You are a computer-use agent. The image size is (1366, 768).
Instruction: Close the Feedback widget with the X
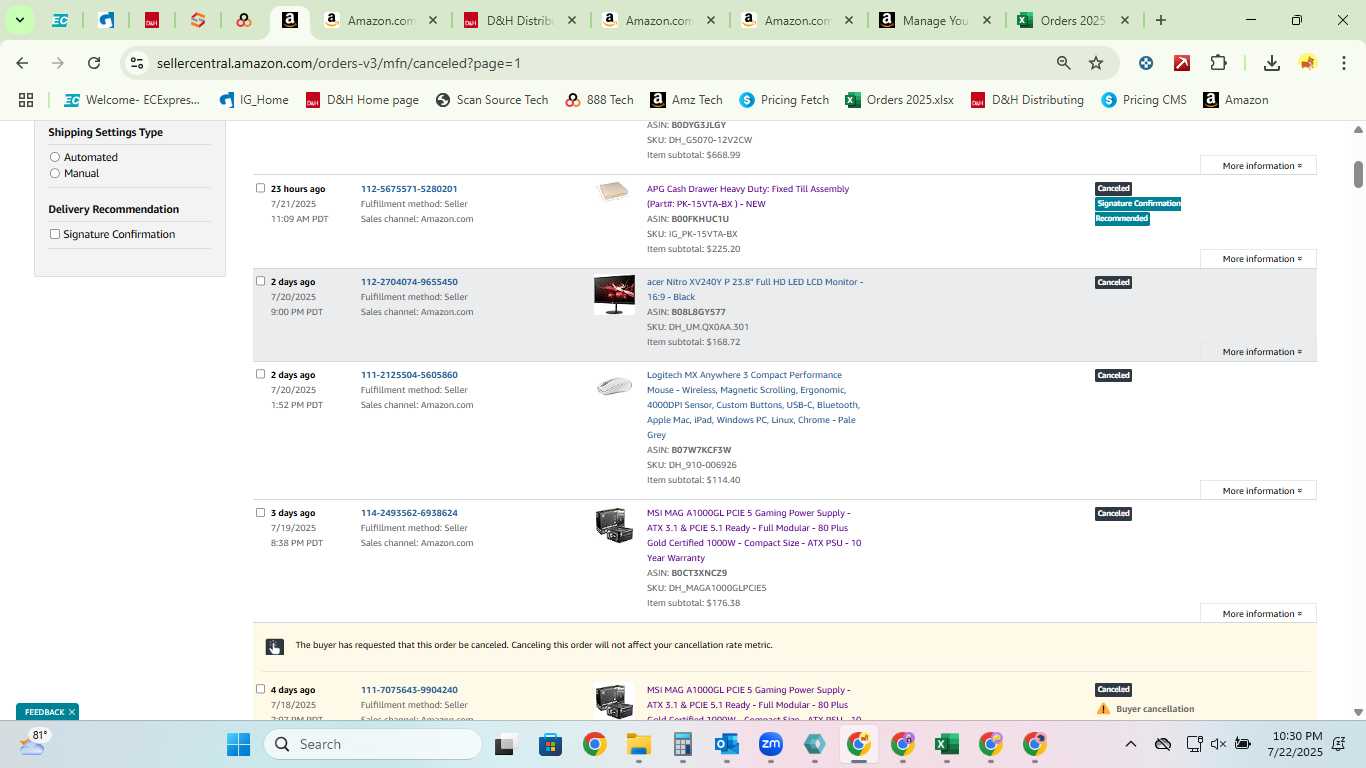(72, 712)
